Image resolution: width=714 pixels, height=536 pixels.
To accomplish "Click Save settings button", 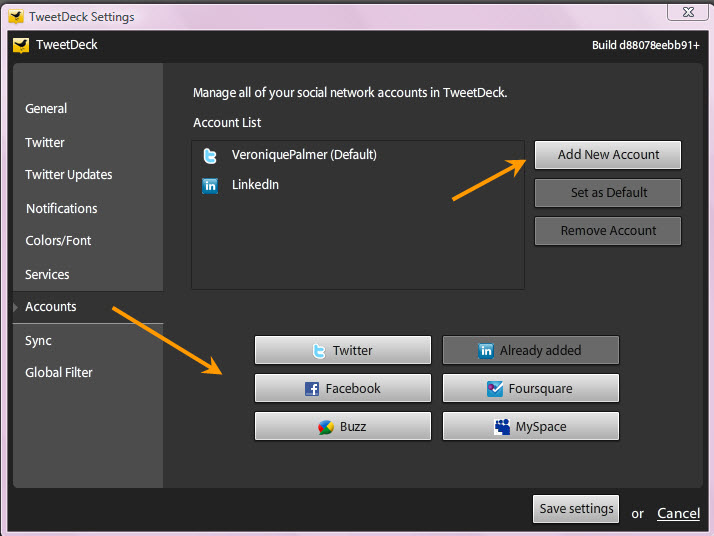I will pos(576,509).
